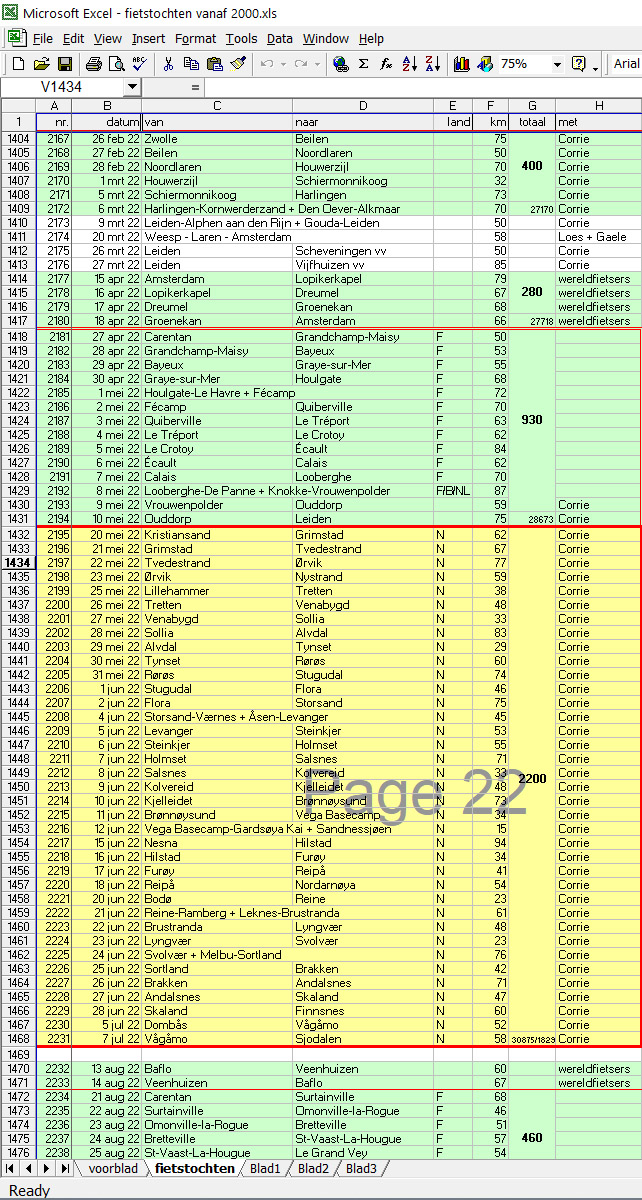Image resolution: width=642 pixels, height=1200 pixels.
Task: Click the Omonville-la-Rogue cell in naar column
Action: (363, 1111)
